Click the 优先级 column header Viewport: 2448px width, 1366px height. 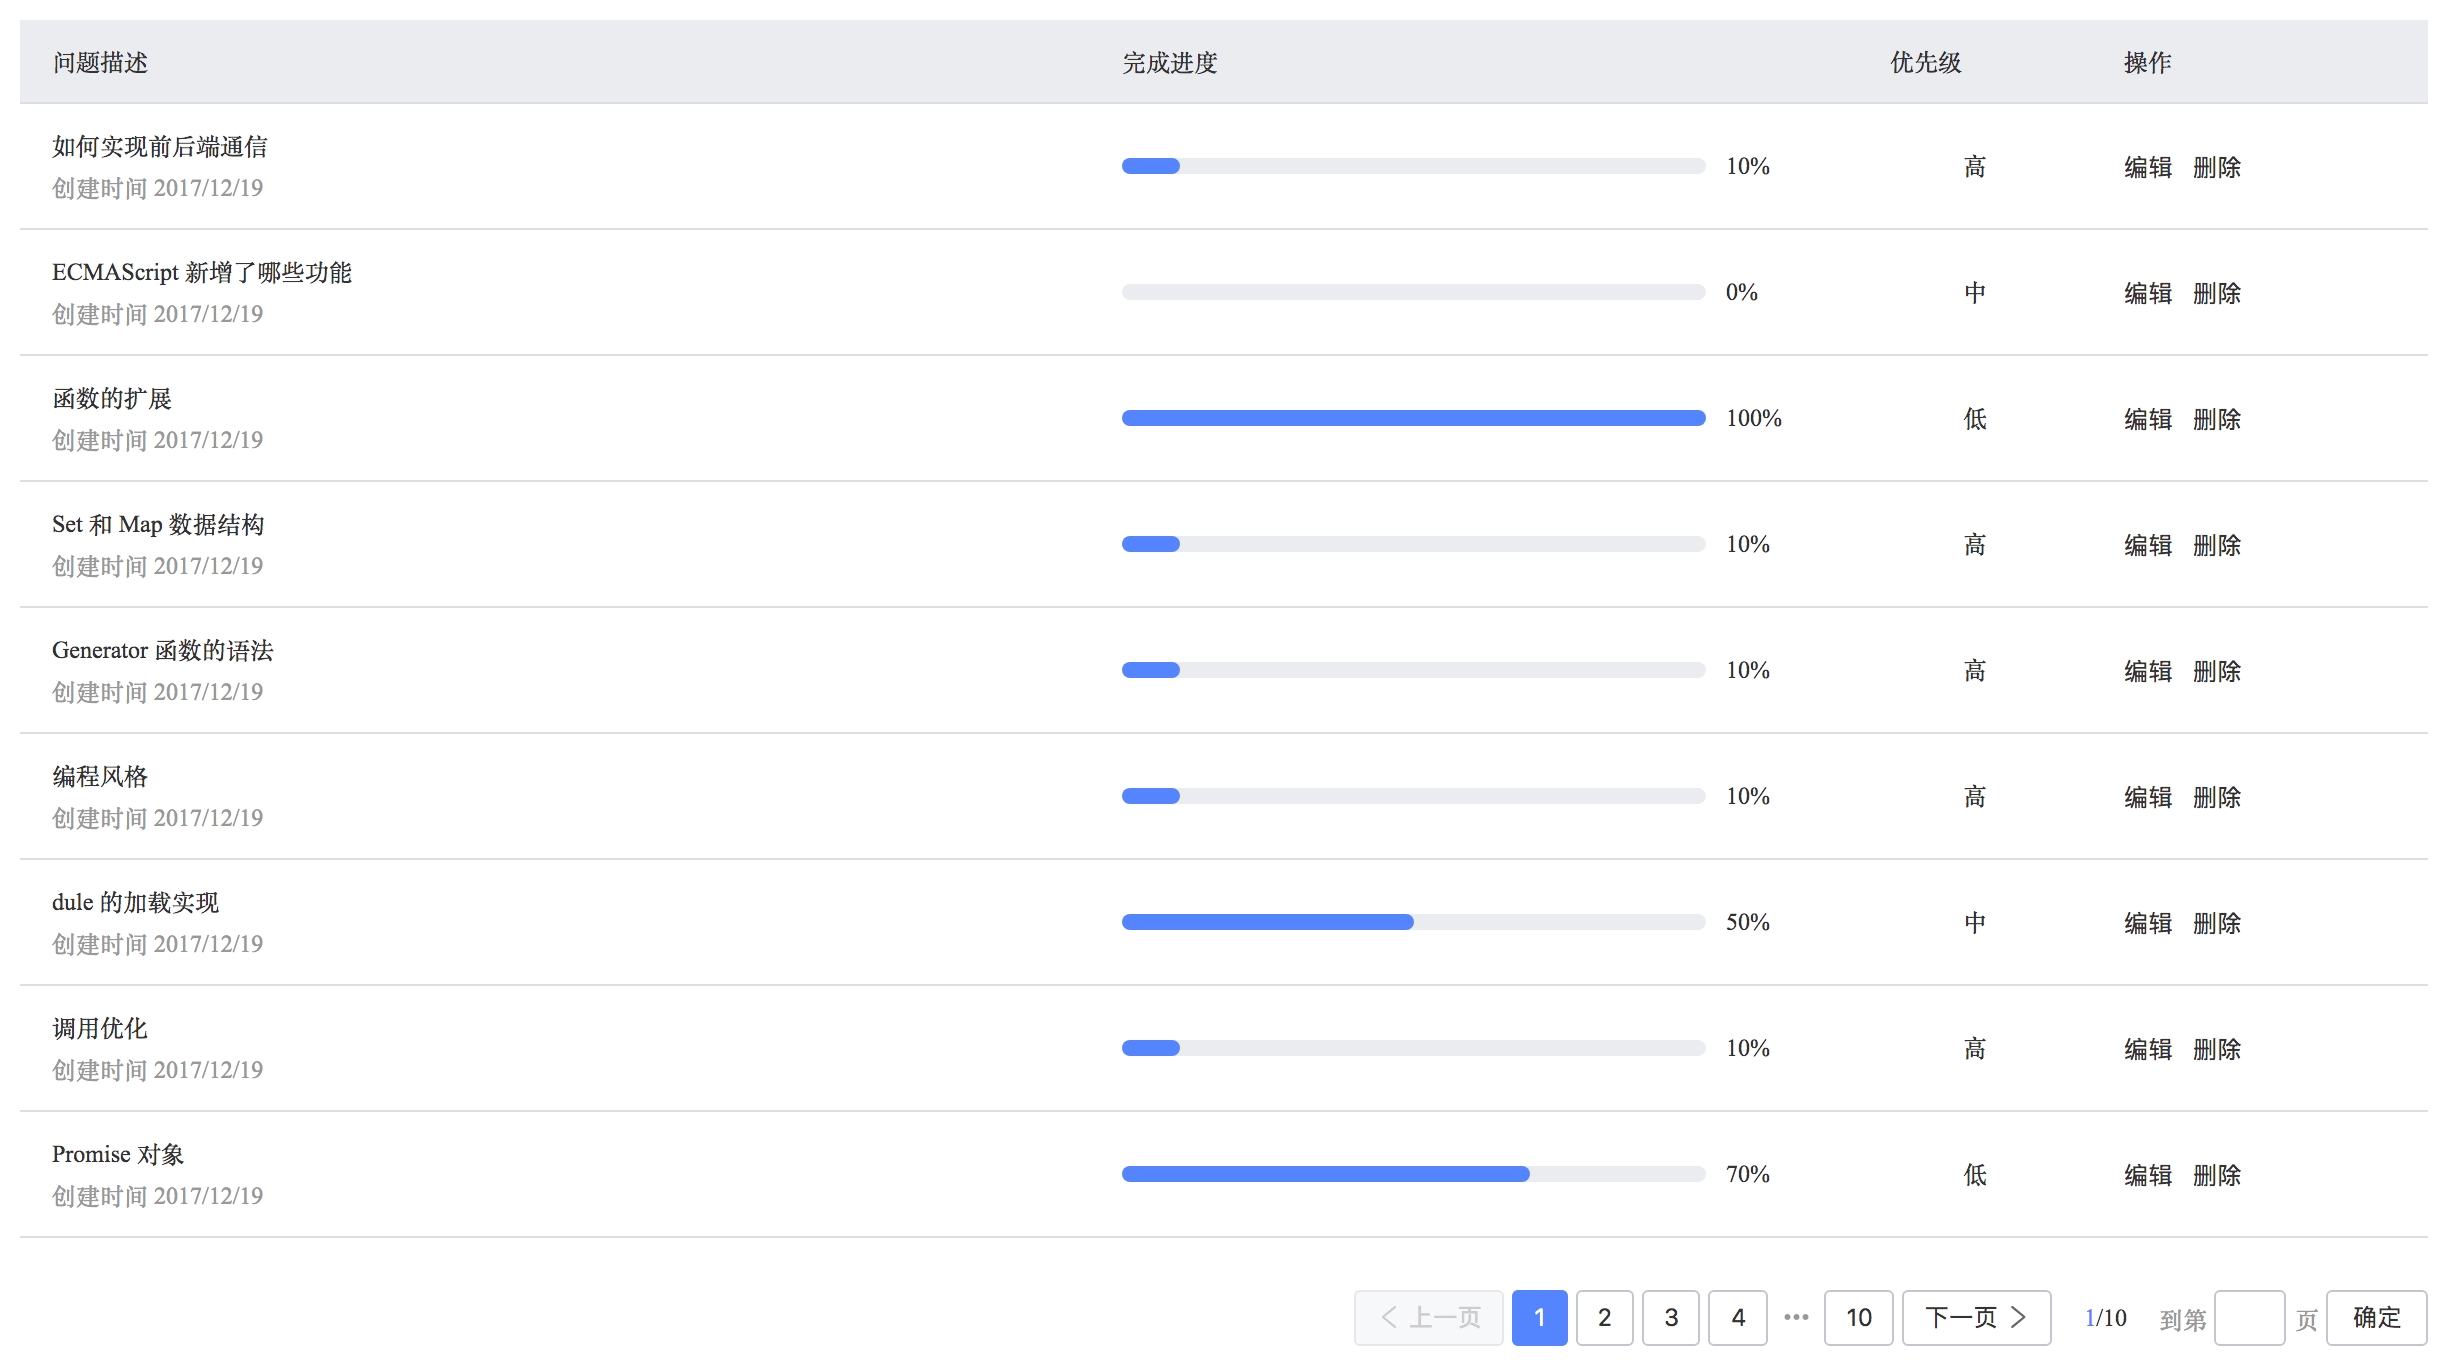point(1926,62)
